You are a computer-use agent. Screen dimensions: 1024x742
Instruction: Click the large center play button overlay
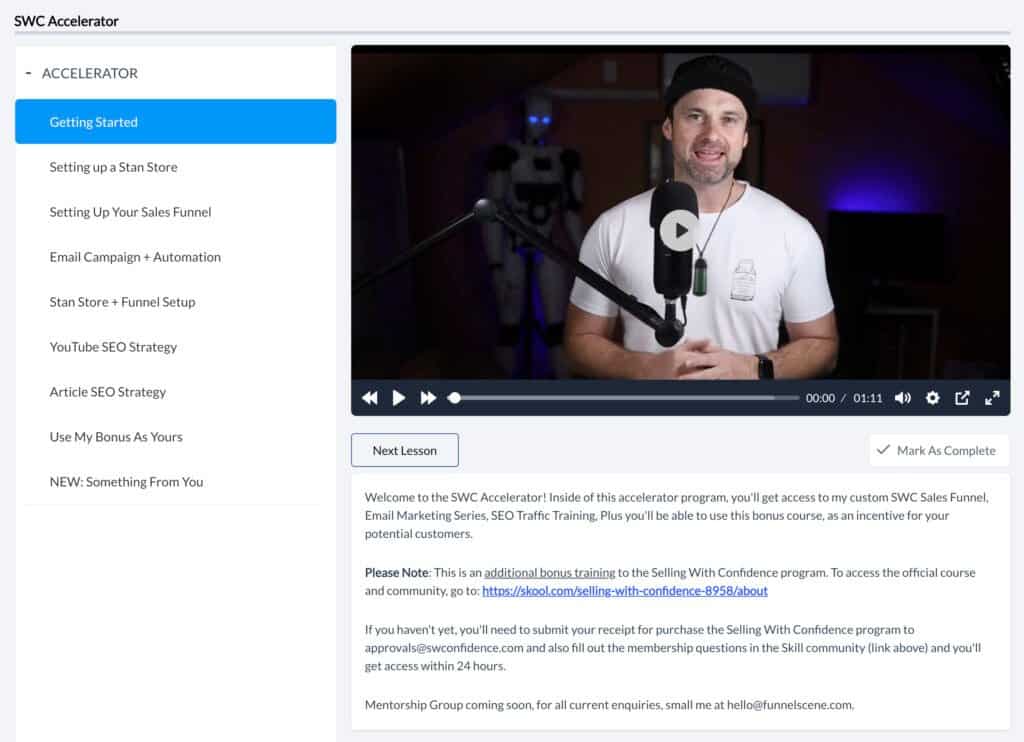(679, 230)
